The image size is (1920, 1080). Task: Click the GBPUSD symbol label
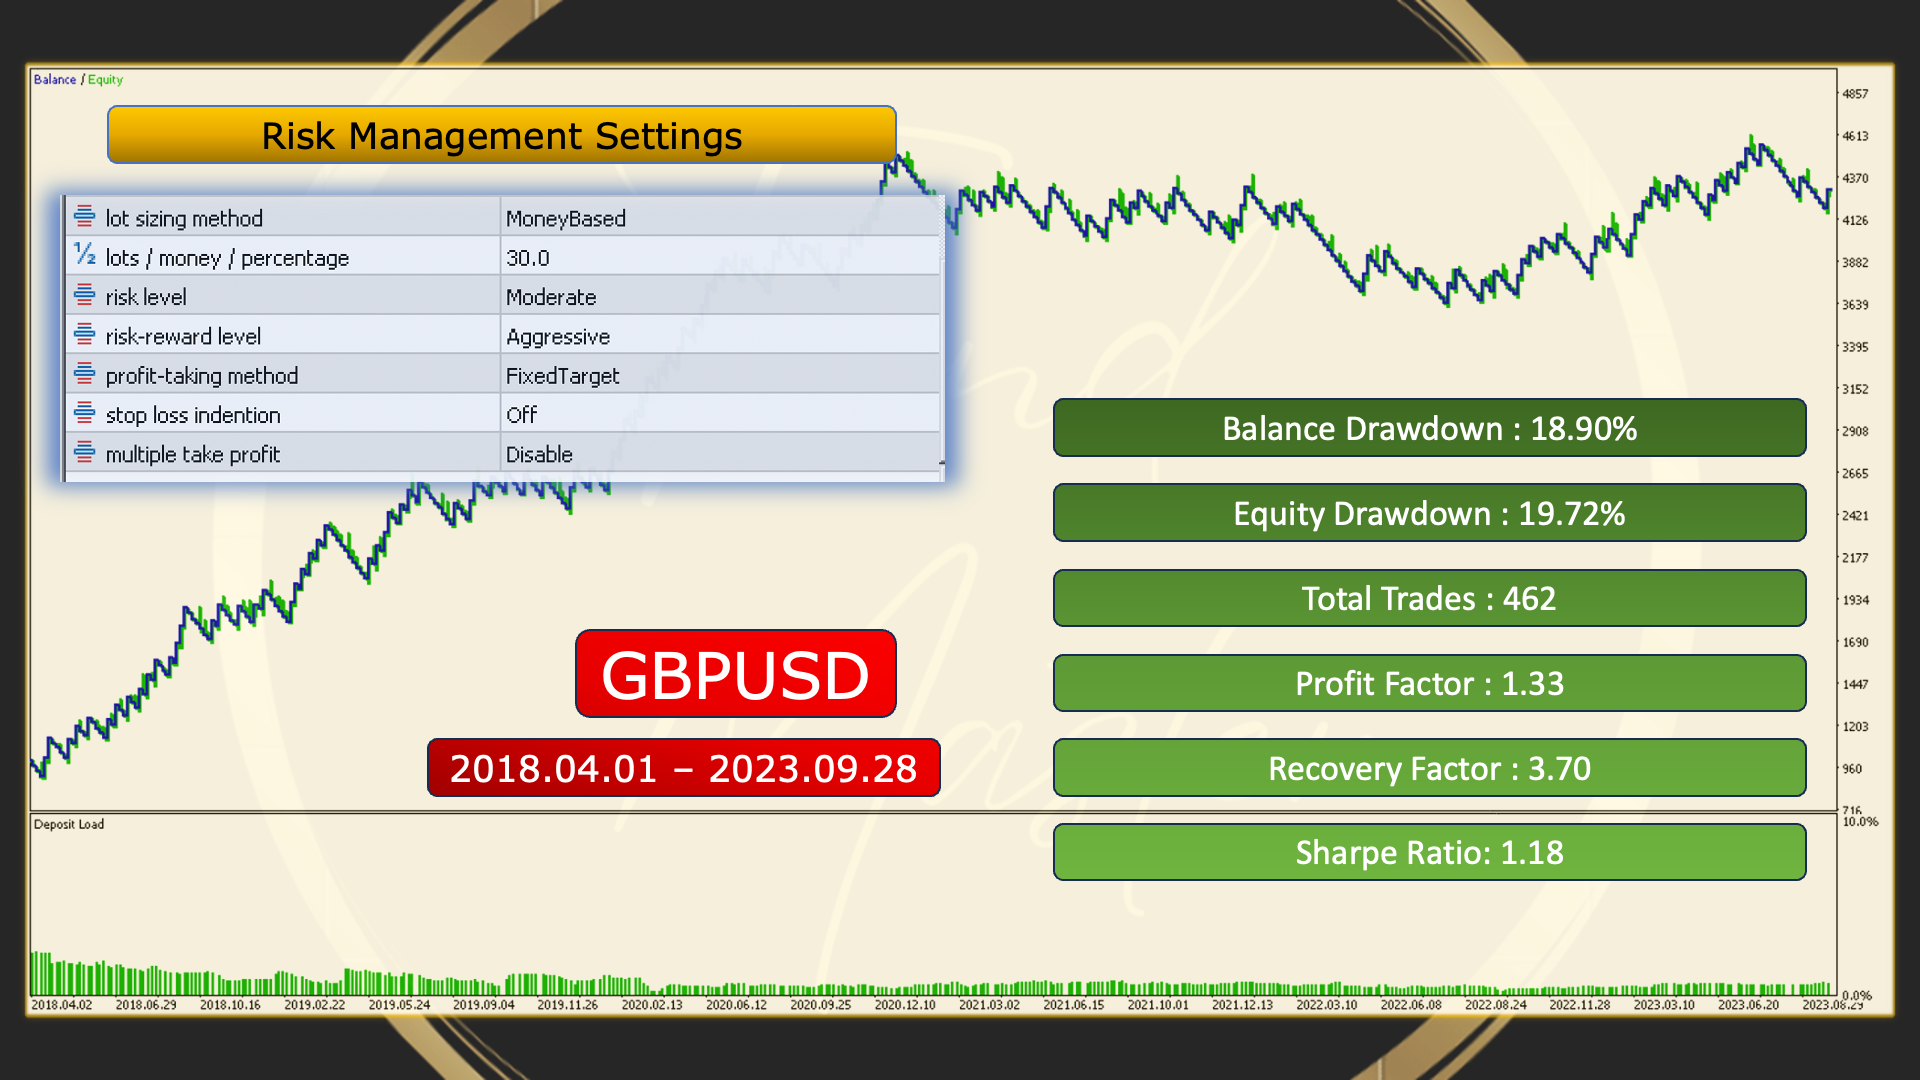(x=735, y=674)
